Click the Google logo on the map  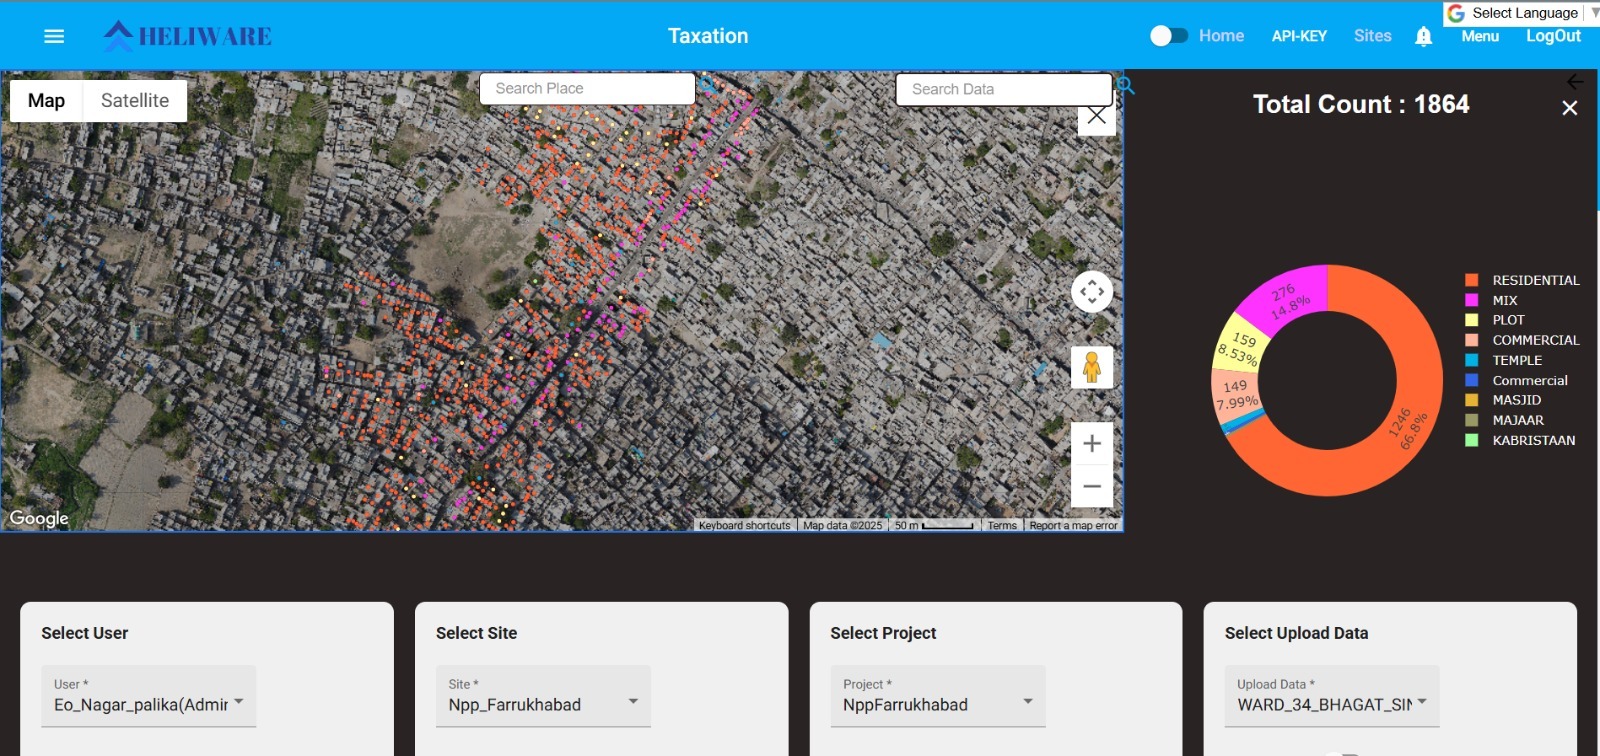[39, 518]
